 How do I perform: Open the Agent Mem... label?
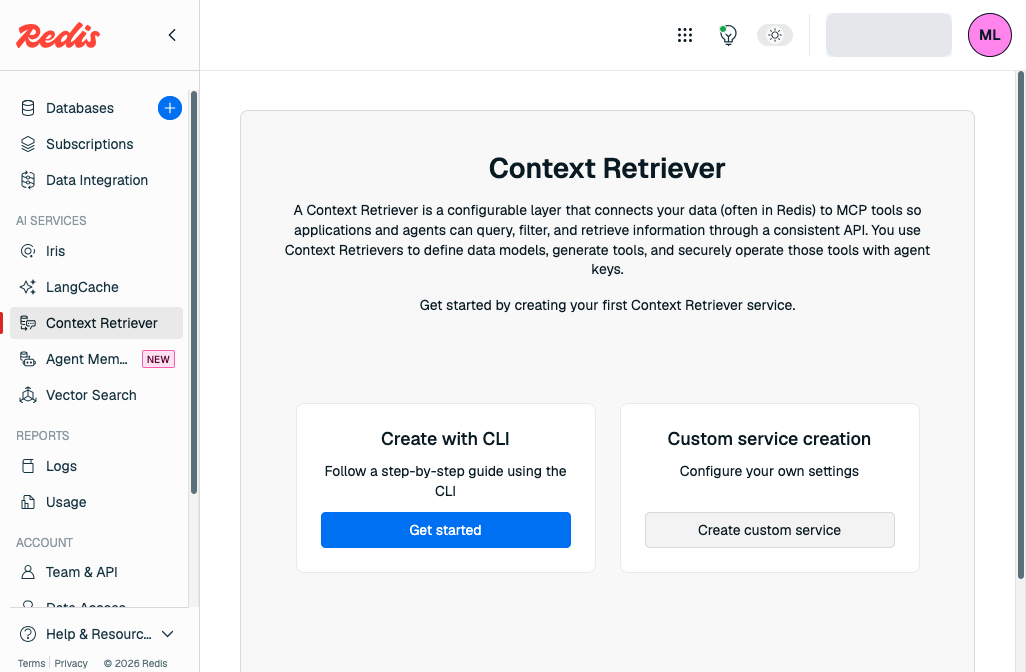click(86, 359)
